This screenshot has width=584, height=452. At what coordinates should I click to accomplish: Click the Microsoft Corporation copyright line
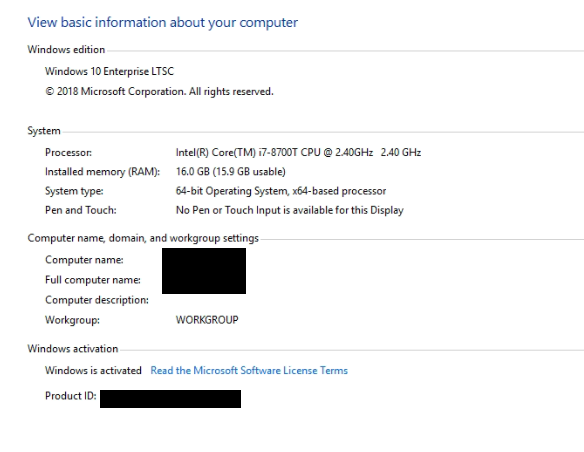(159, 92)
